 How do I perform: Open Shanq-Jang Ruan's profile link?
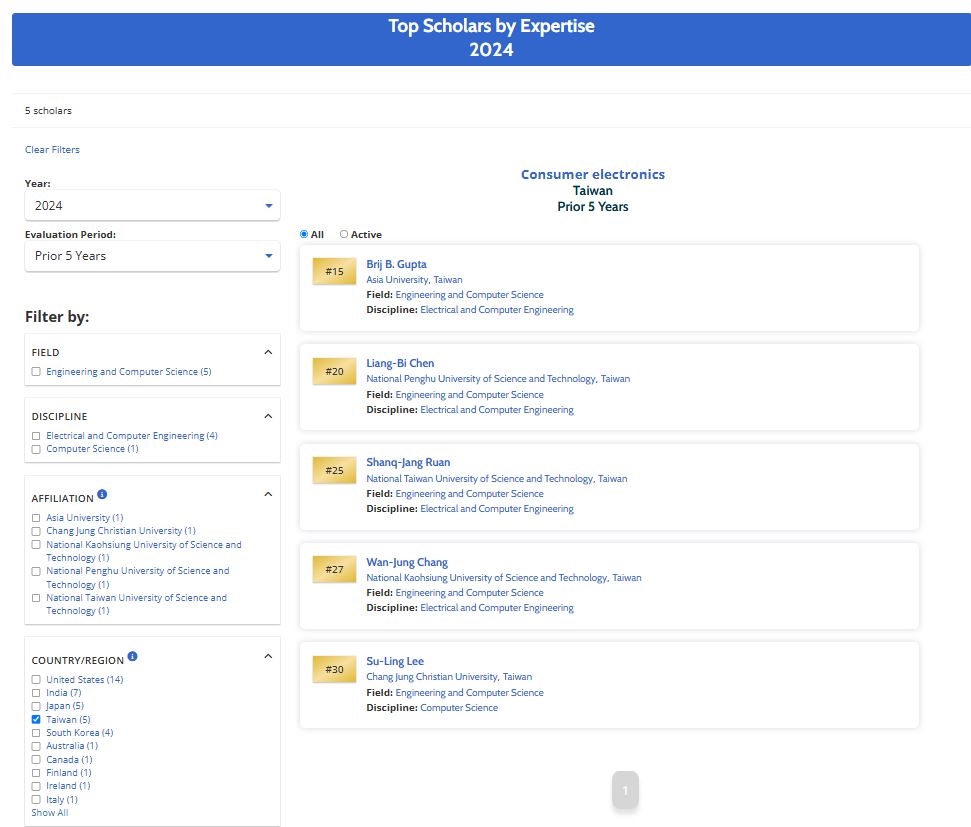pyautogui.click(x=408, y=462)
